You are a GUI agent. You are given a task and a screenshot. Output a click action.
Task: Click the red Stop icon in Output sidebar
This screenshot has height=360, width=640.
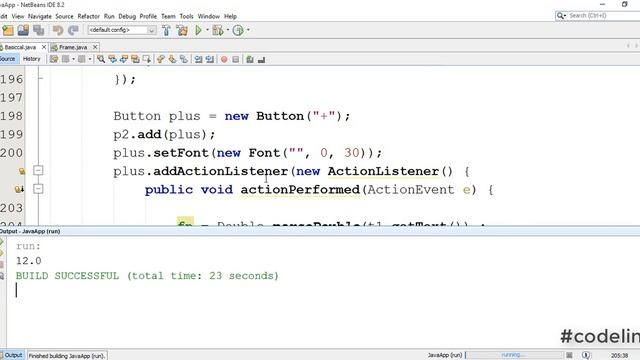(x=2, y=264)
